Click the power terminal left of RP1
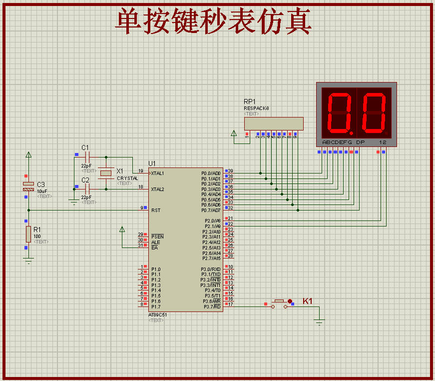The height and width of the screenshot is (381, 435). 234,133
